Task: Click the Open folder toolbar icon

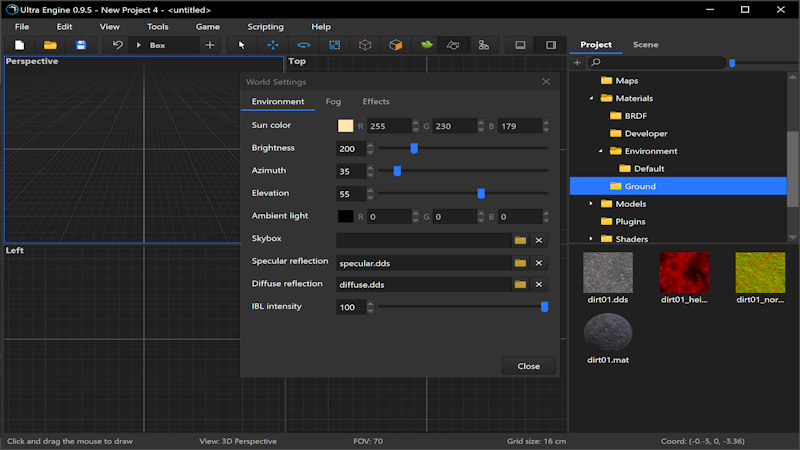Action: pos(50,45)
